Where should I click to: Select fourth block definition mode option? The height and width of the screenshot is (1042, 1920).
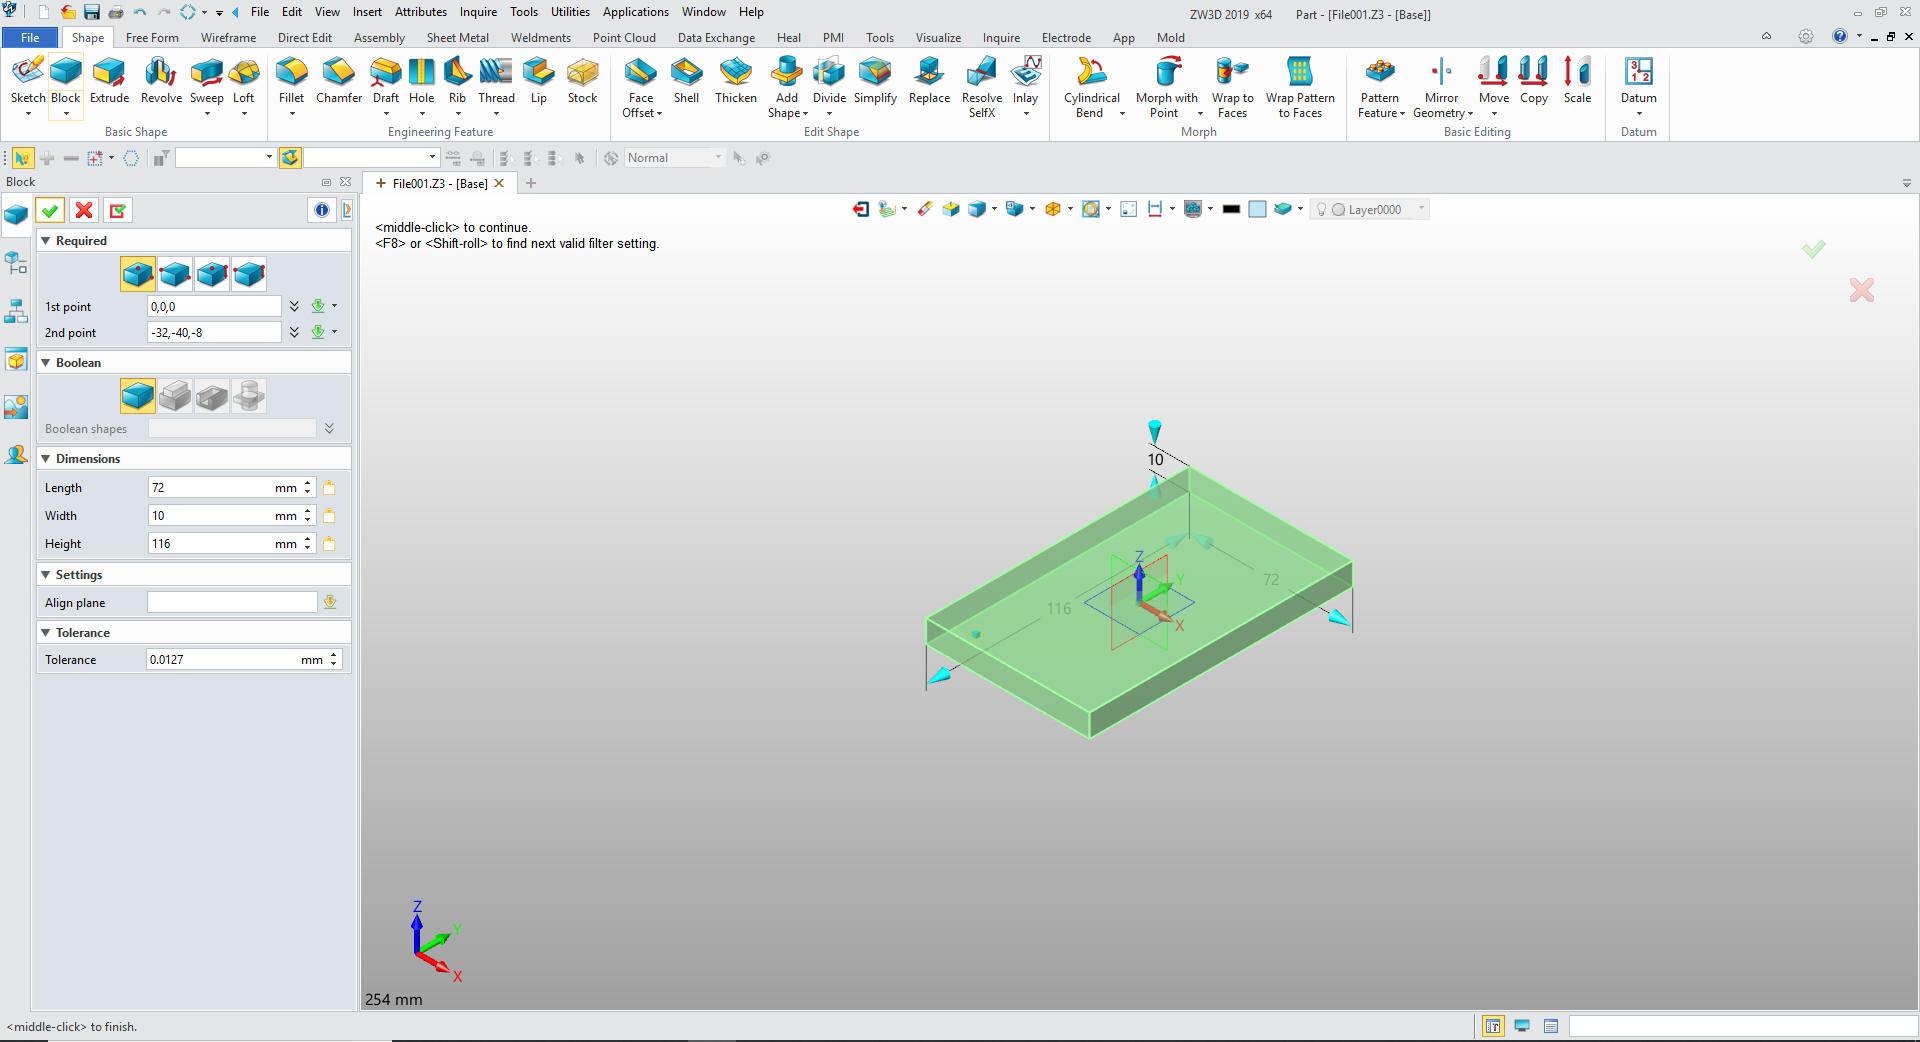(x=249, y=274)
